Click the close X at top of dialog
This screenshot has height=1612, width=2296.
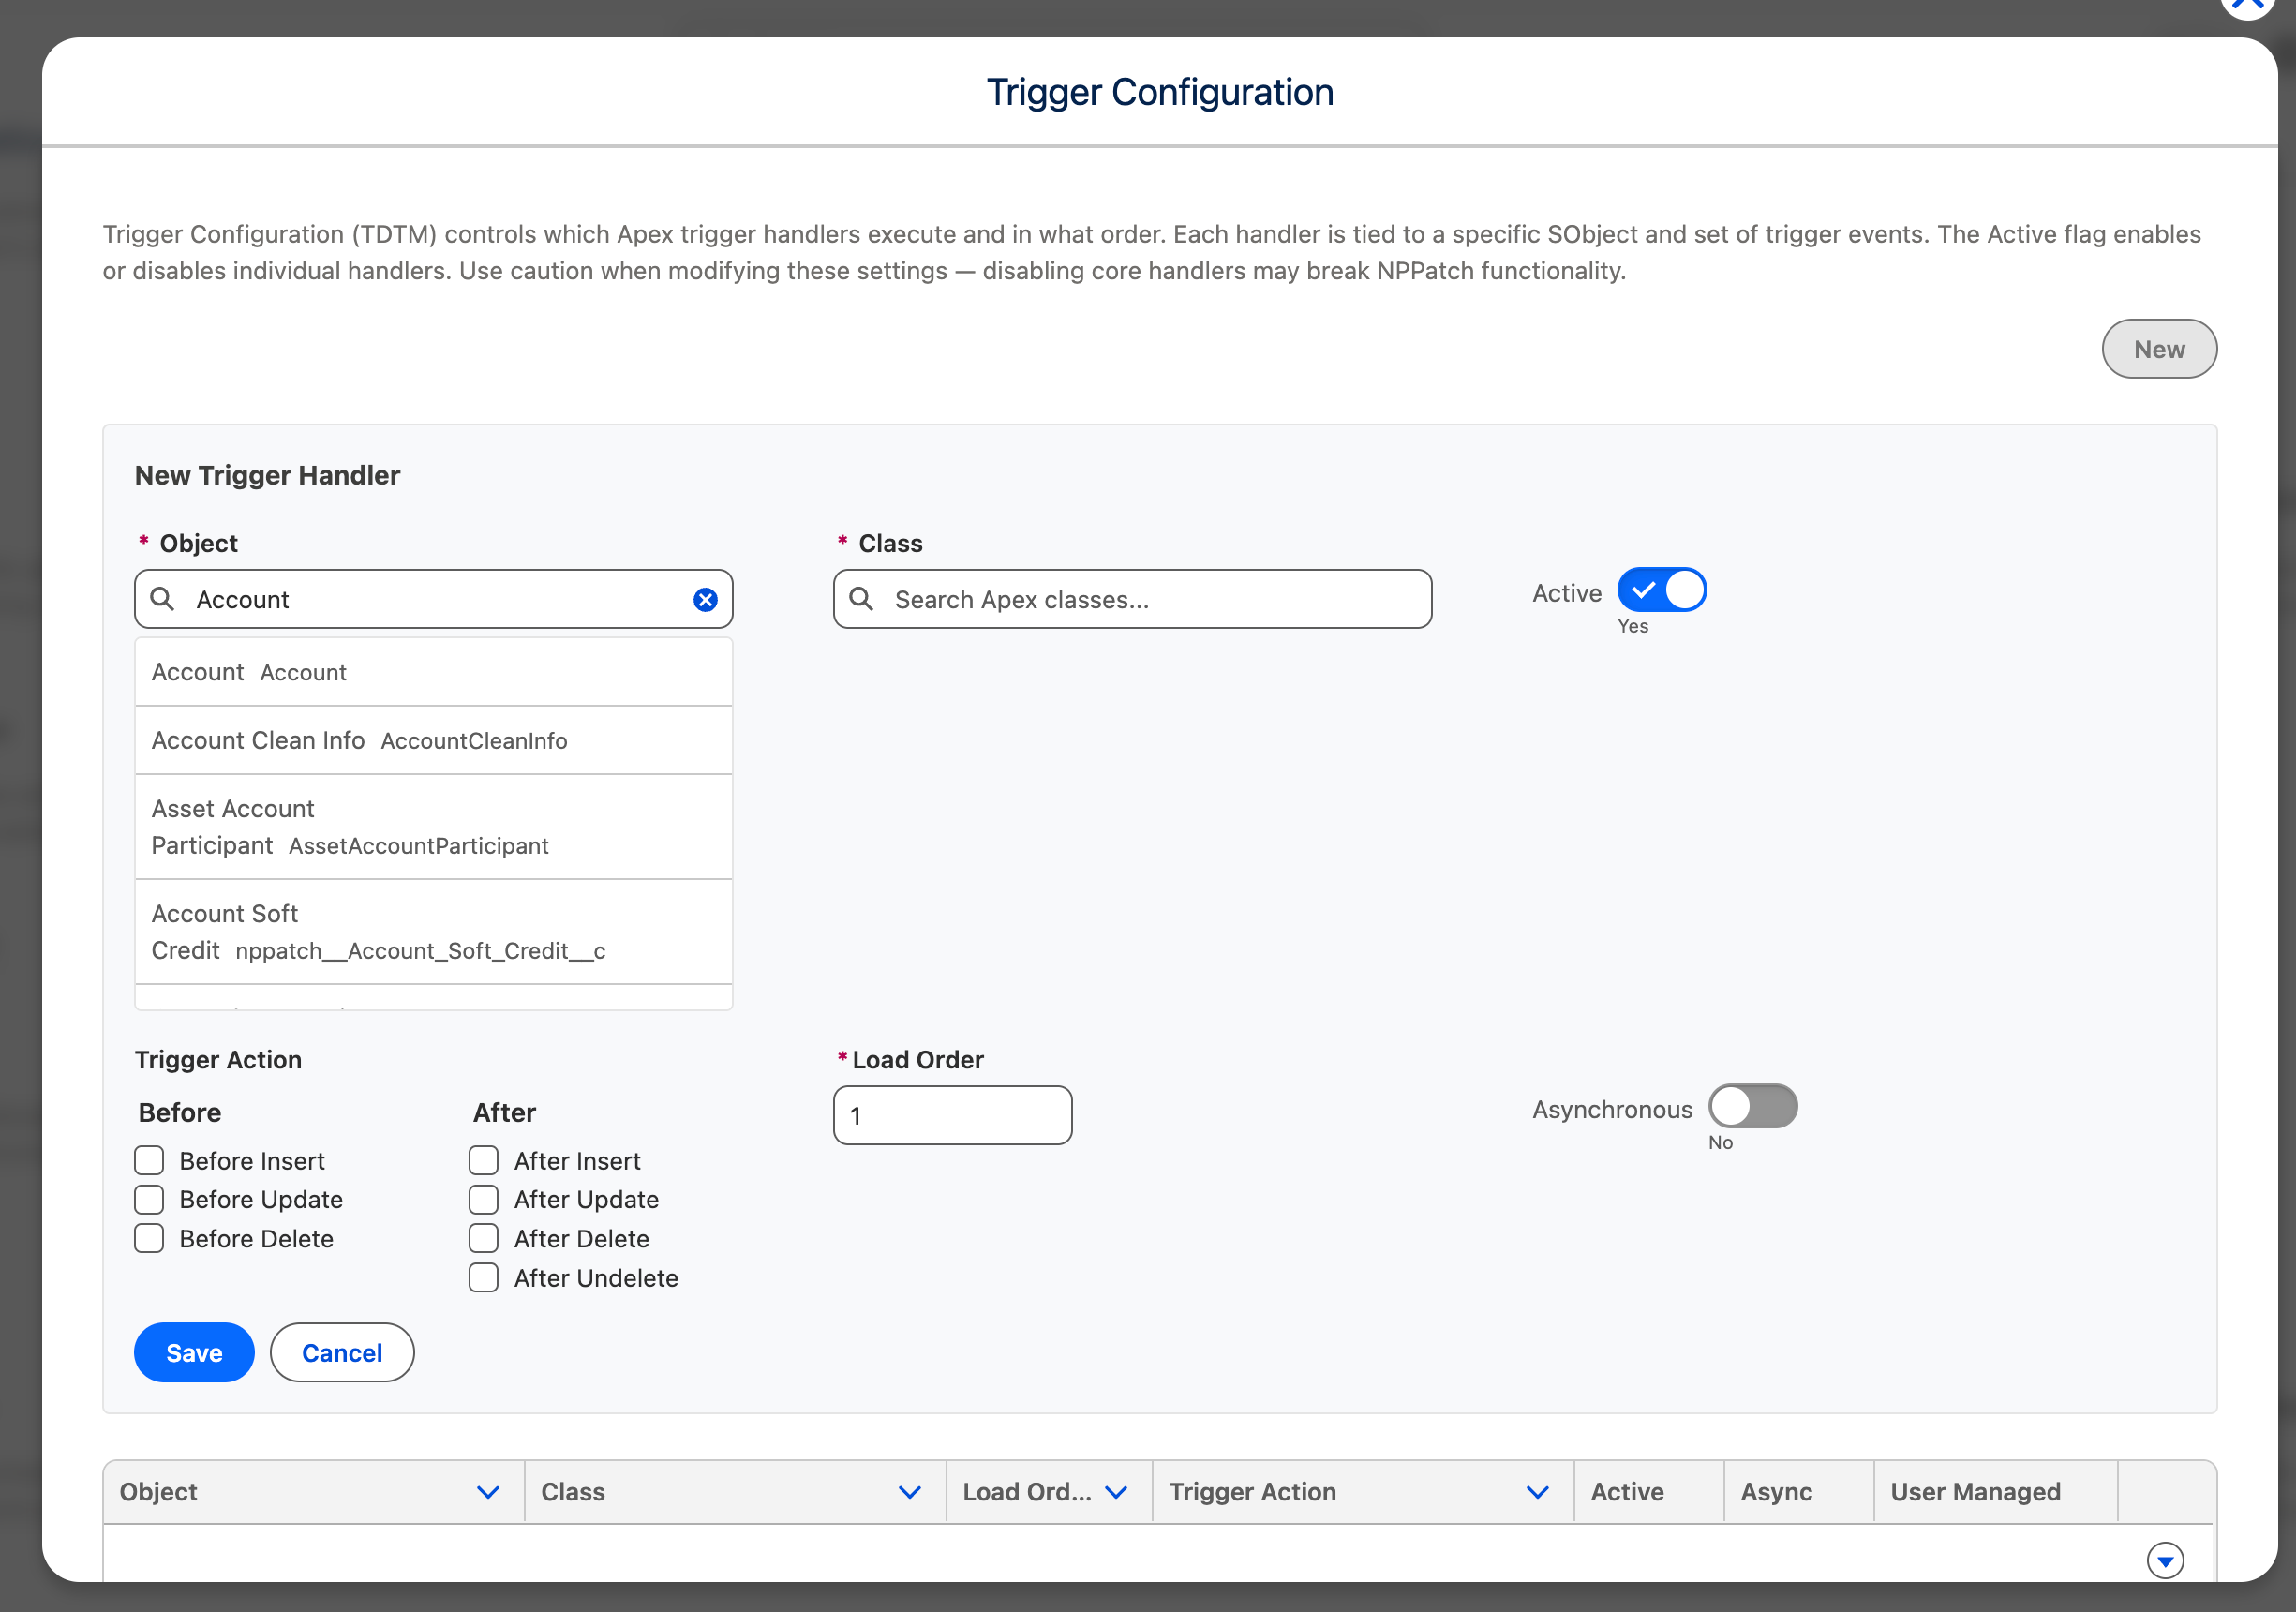(x=2246, y=6)
